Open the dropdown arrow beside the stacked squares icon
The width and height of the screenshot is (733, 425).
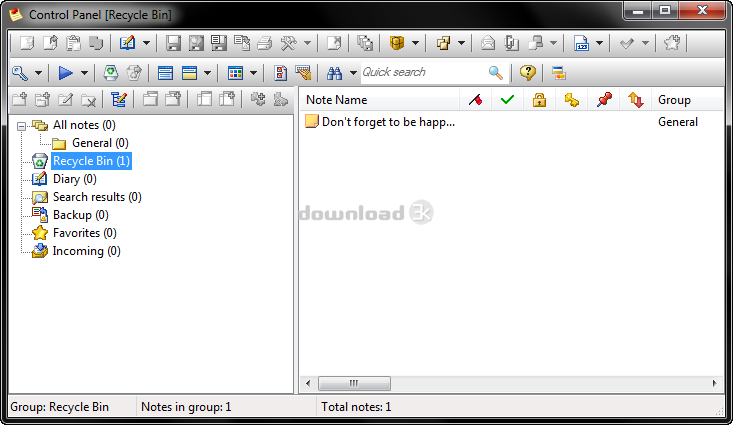(461, 43)
